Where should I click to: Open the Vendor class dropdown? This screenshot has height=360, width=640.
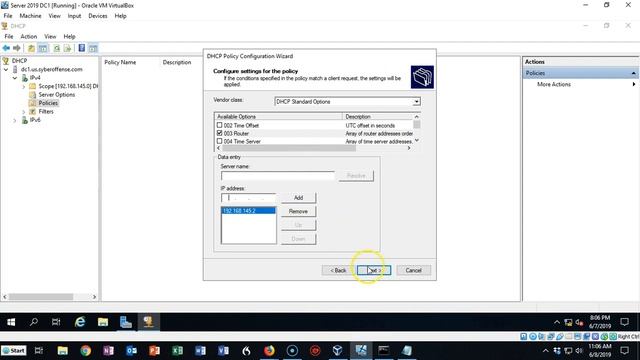click(x=416, y=102)
